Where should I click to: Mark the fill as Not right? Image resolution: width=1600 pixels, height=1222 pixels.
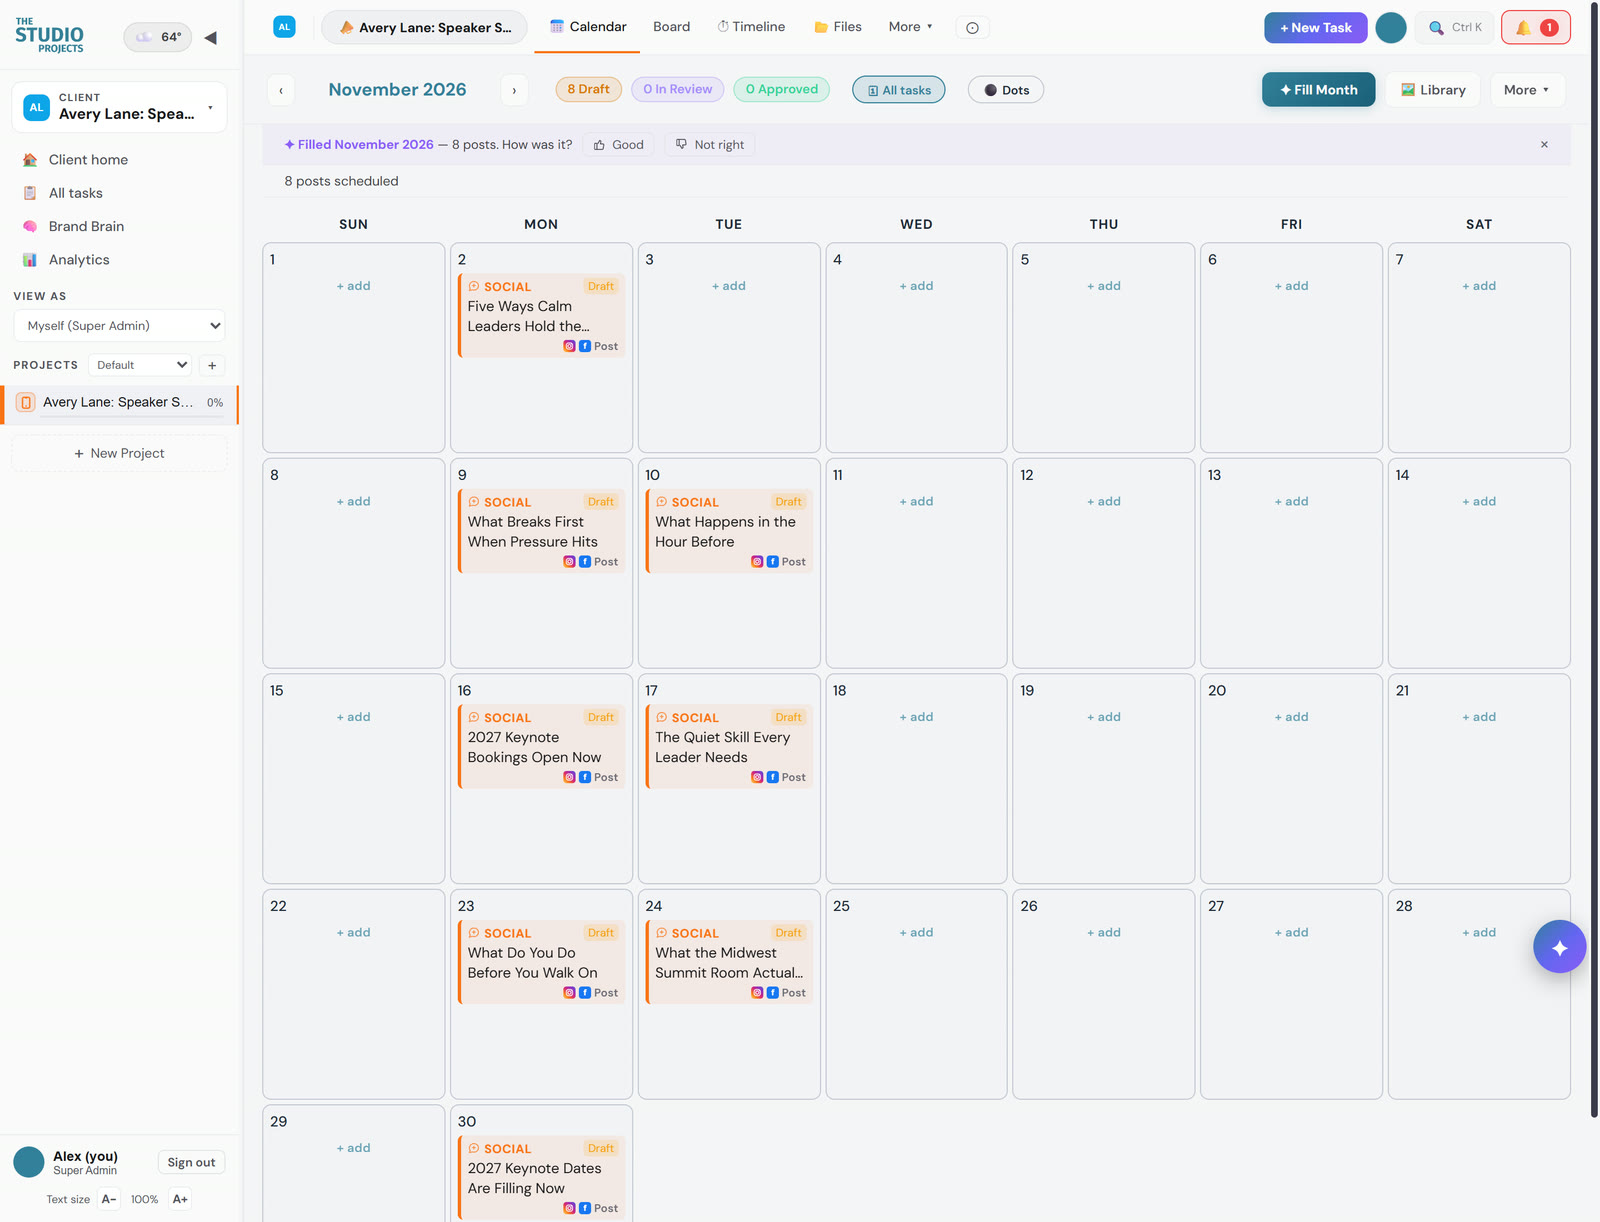(x=710, y=145)
